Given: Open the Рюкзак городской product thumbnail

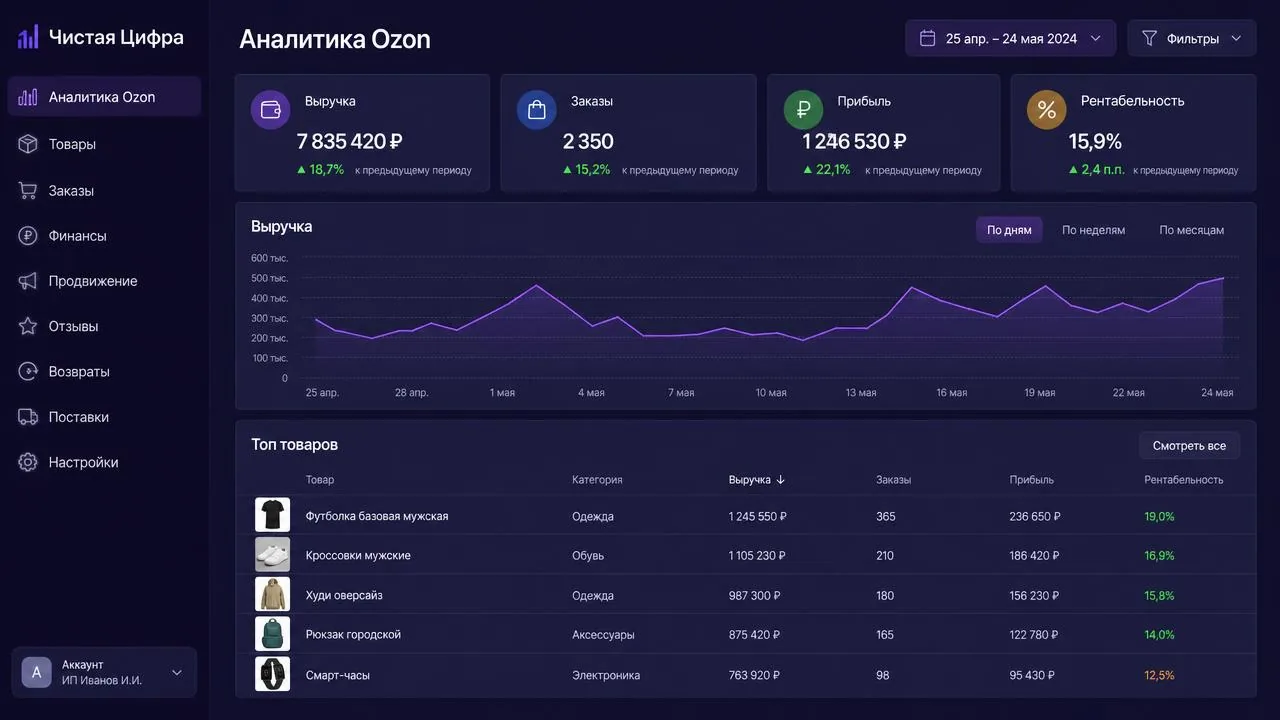Looking at the screenshot, I should [x=272, y=634].
